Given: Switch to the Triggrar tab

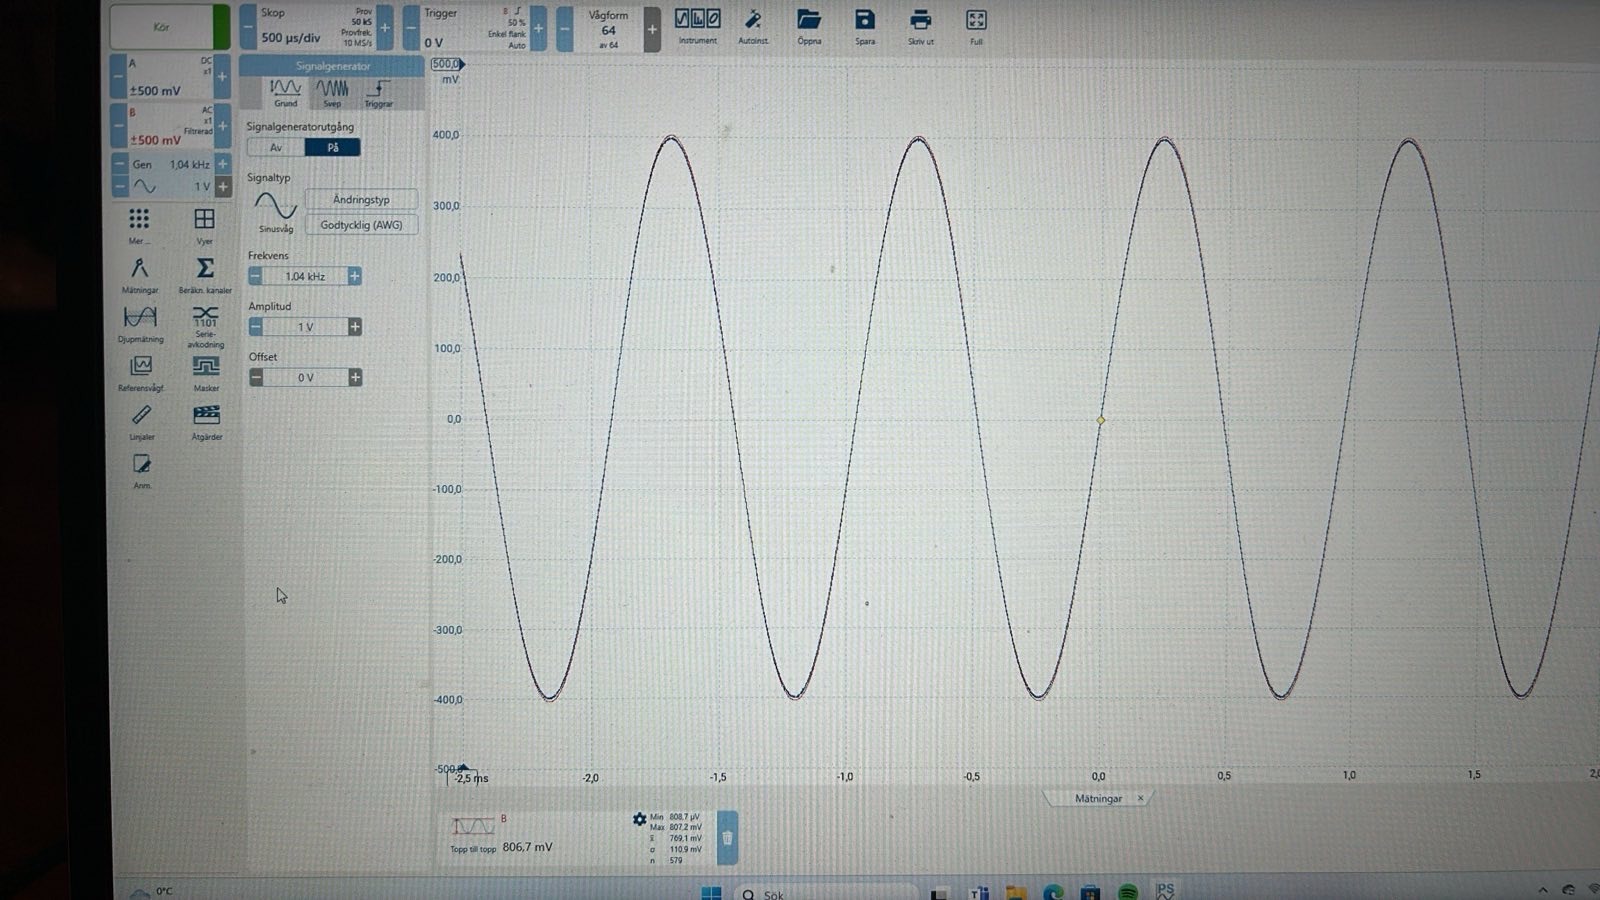Looking at the screenshot, I should click(x=378, y=93).
